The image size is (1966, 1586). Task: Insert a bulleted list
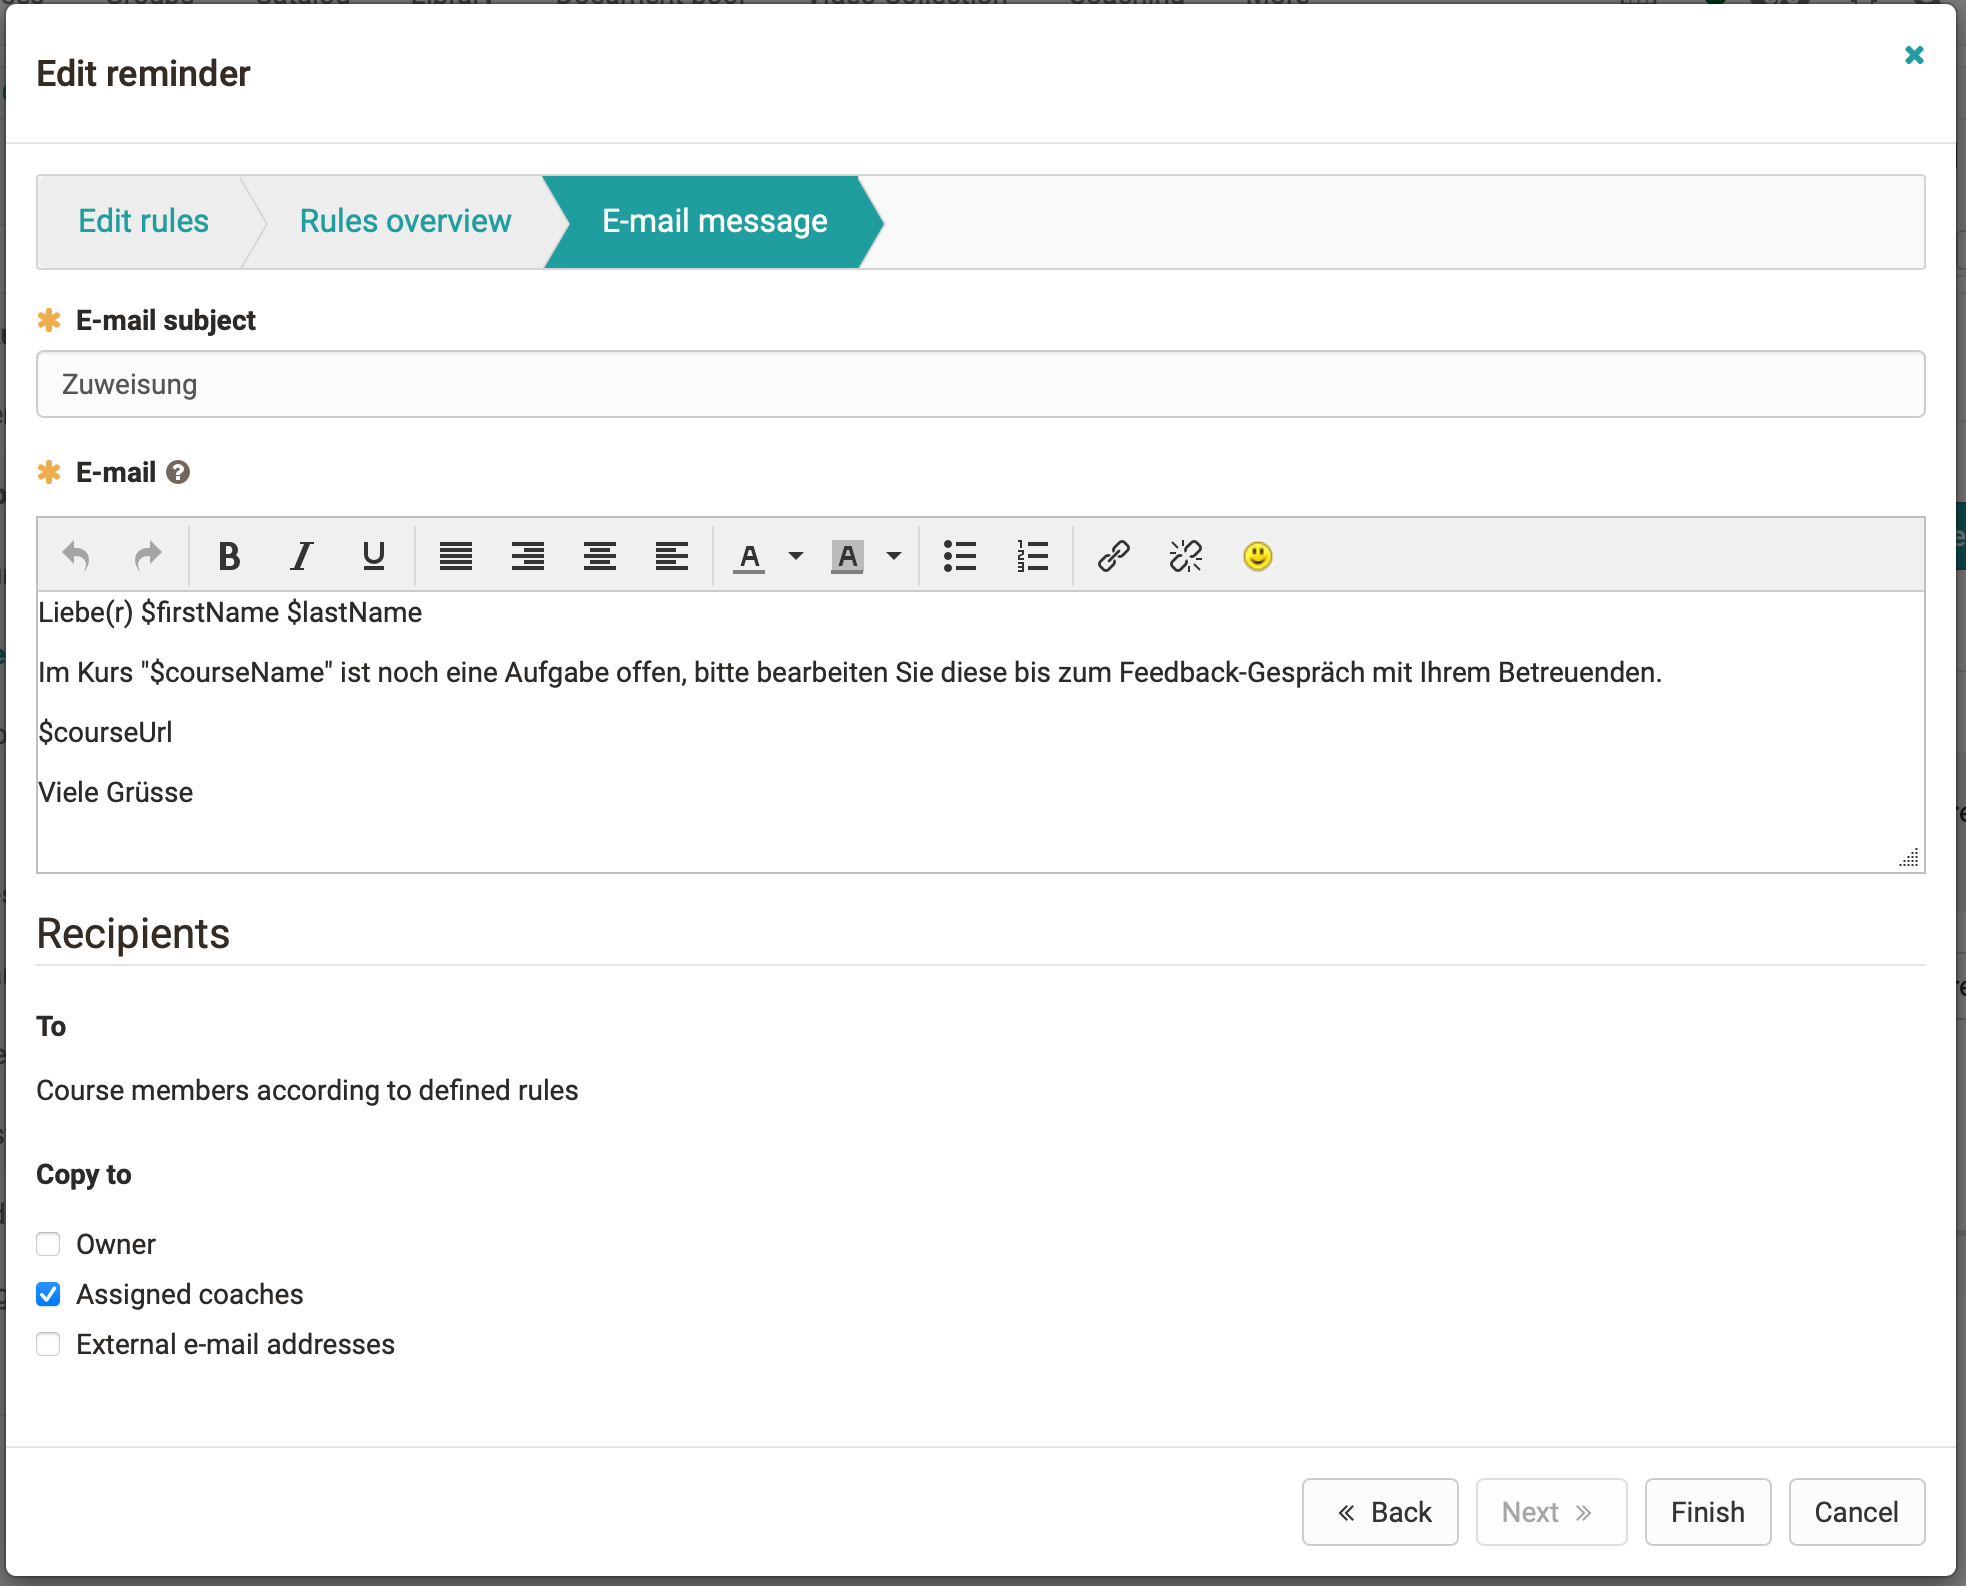(959, 556)
